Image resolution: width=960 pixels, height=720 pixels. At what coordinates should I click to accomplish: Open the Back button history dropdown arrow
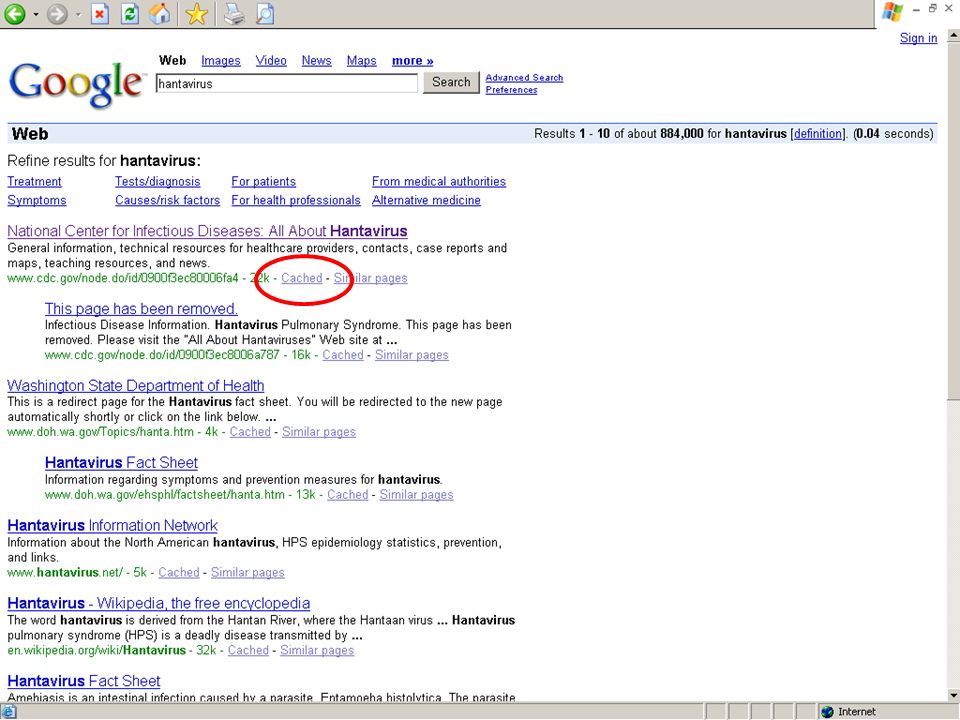point(36,14)
